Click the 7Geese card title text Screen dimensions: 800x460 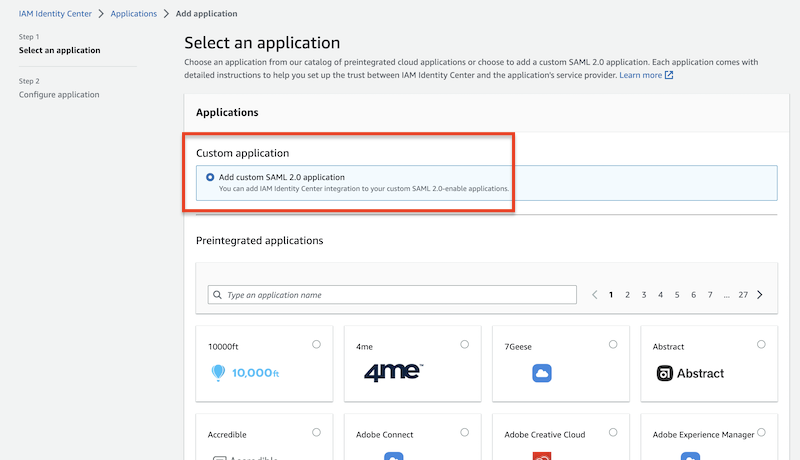point(518,347)
